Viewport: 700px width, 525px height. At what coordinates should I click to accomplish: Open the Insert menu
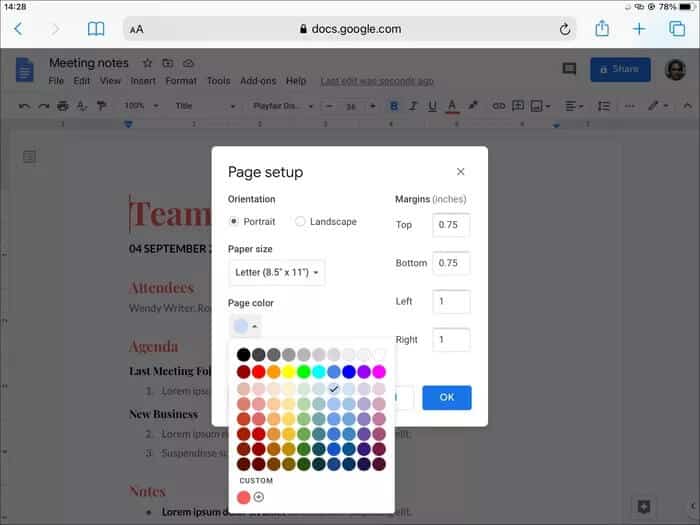(x=143, y=81)
